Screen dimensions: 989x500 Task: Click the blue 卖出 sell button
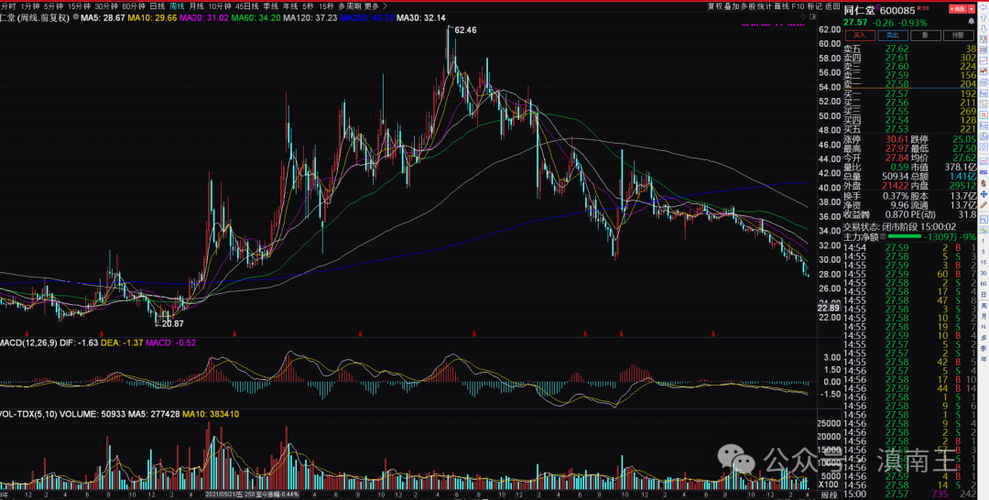click(x=892, y=35)
